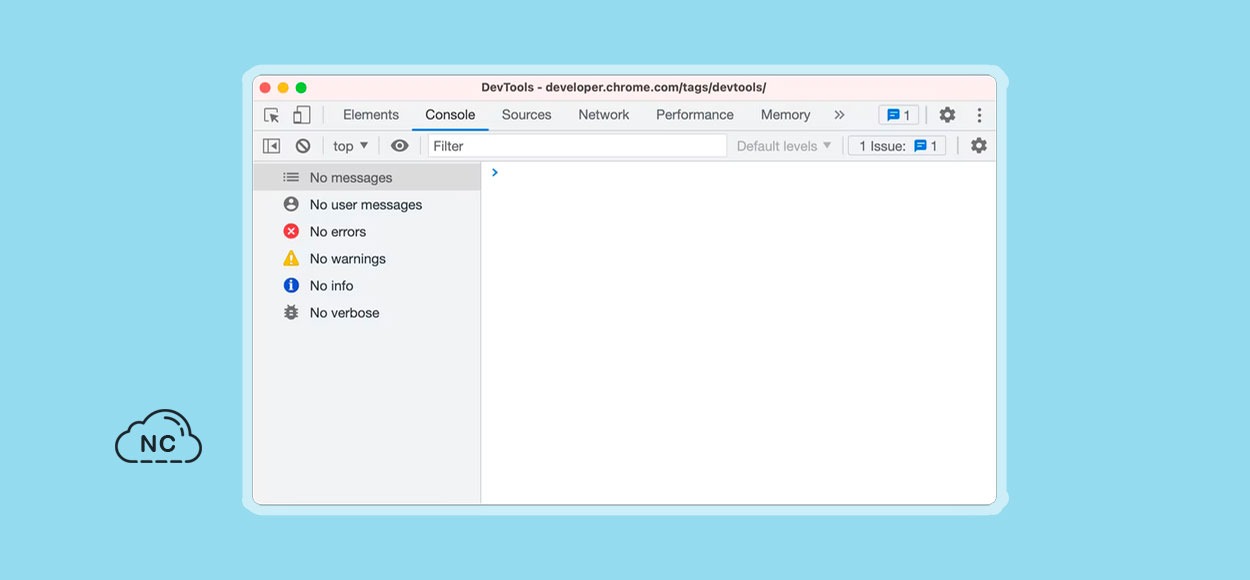Screen dimensions: 1250x580
Task: Open the Memory tab
Action: [785, 115]
